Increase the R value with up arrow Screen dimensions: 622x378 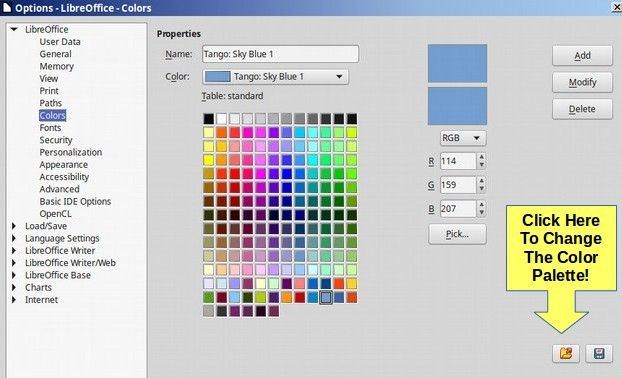pos(481,157)
